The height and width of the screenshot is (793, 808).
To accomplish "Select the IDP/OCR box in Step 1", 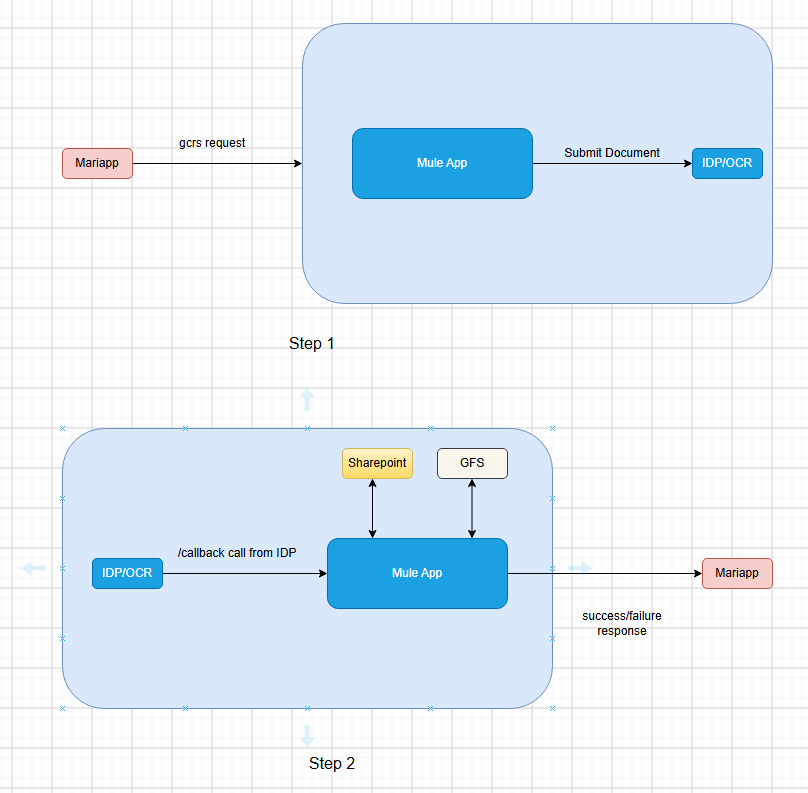I will 727,163.
